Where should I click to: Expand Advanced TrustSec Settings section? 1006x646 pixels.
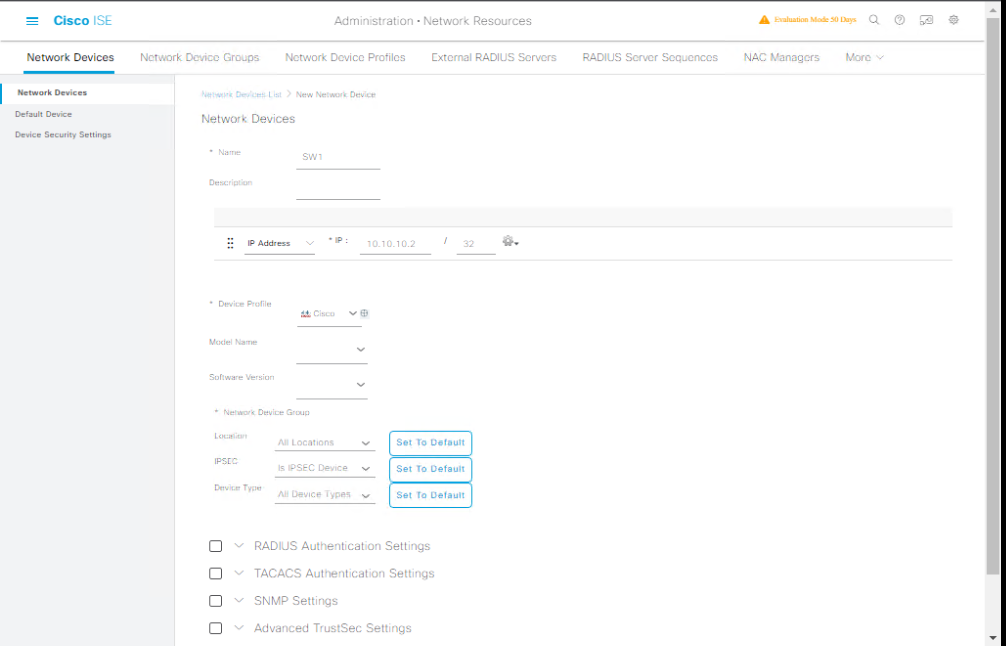[x=239, y=629]
